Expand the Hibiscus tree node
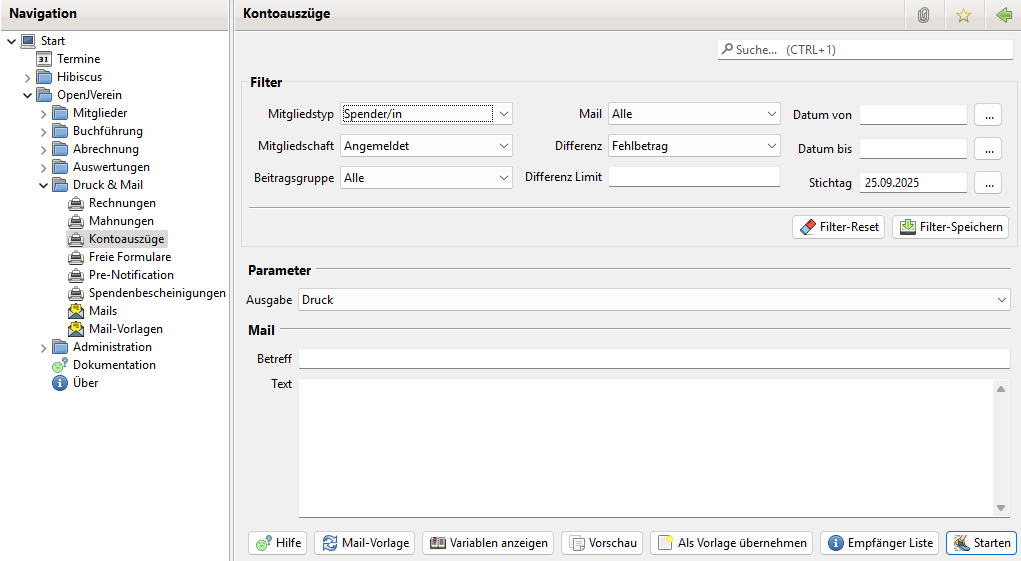The height and width of the screenshot is (561, 1021). coord(28,78)
